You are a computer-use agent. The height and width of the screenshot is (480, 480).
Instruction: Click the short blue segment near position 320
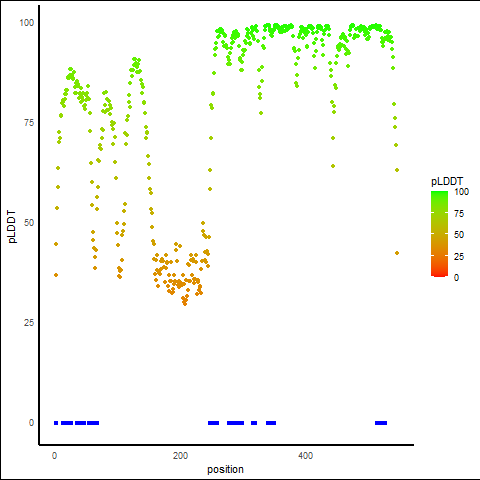[x=254, y=423]
